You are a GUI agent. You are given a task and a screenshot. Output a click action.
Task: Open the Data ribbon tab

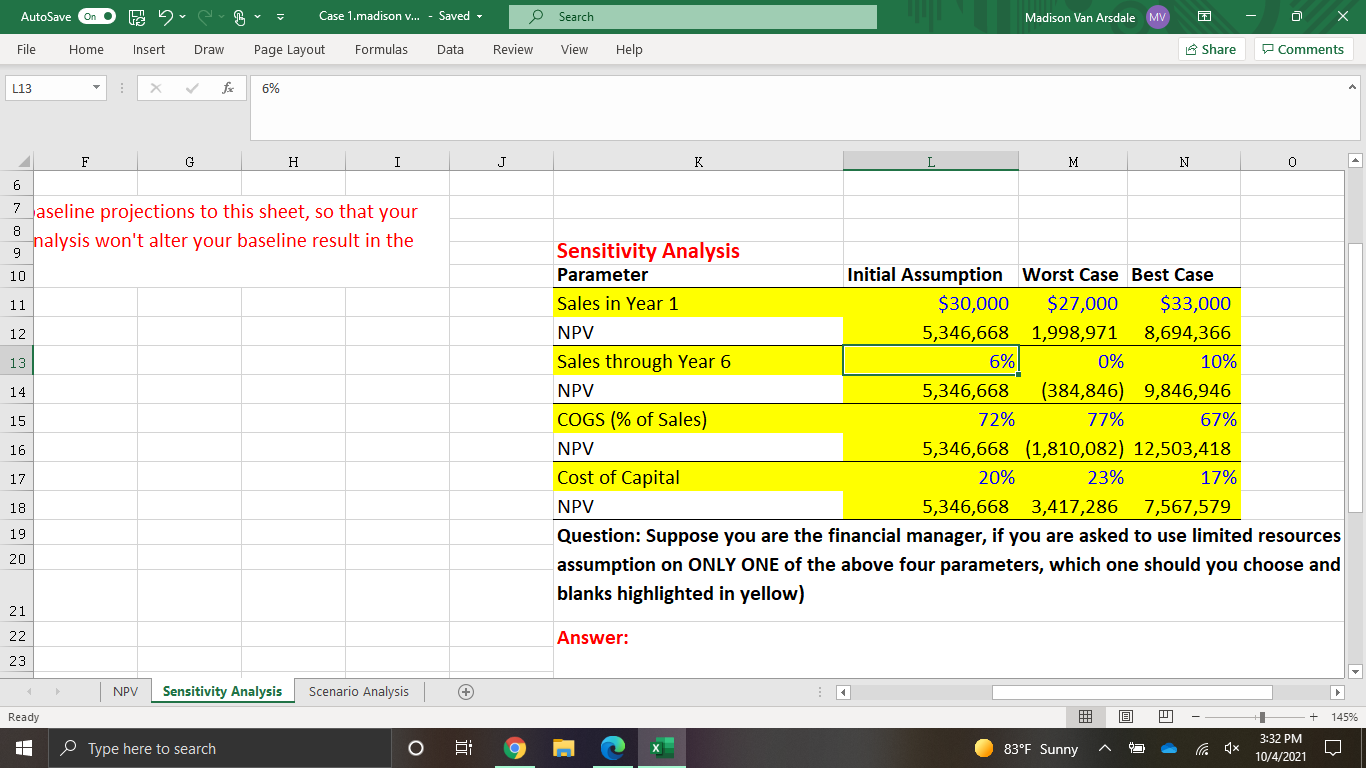pyautogui.click(x=450, y=49)
